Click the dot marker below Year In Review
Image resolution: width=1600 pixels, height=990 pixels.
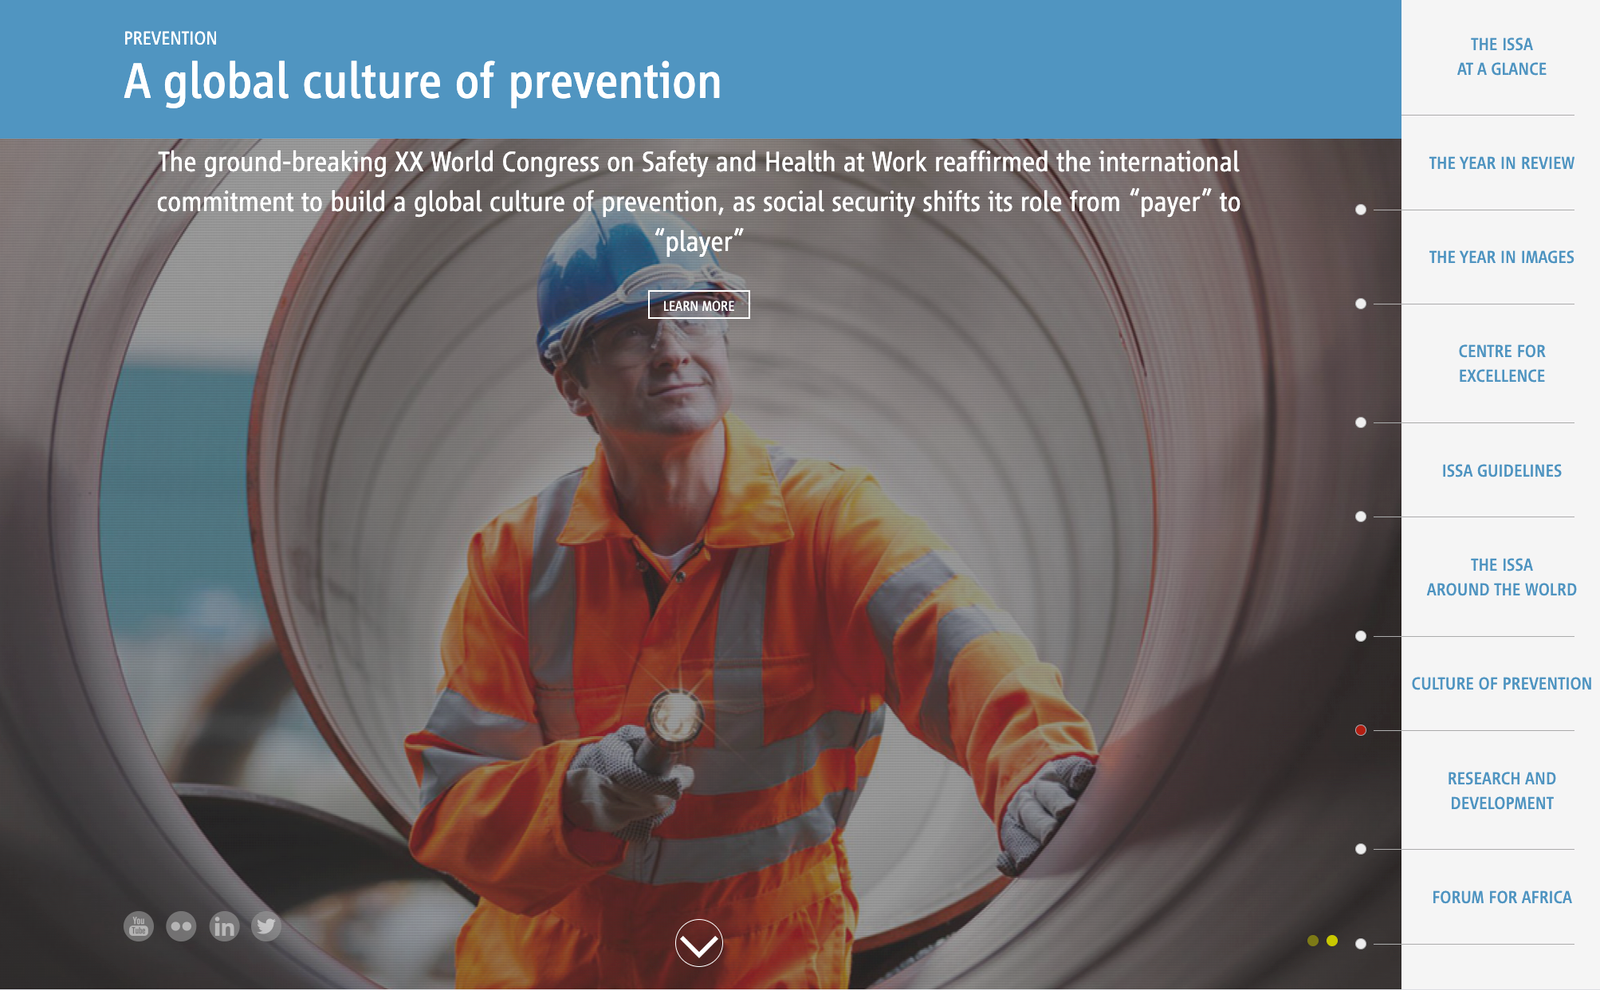tap(1360, 210)
